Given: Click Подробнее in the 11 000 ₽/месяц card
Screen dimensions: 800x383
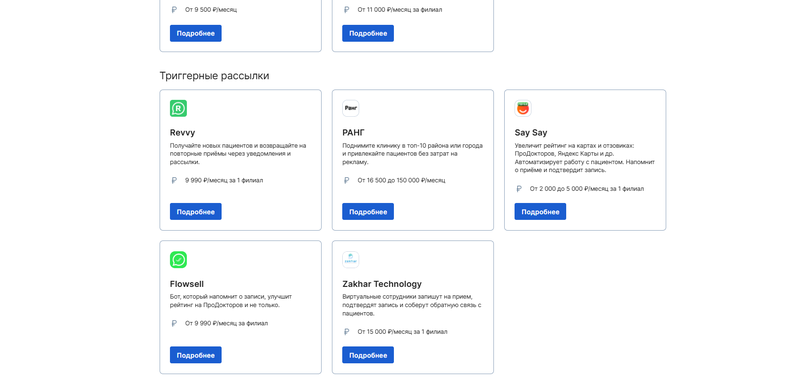Looking at the screenshot, I should coord(368,33).
